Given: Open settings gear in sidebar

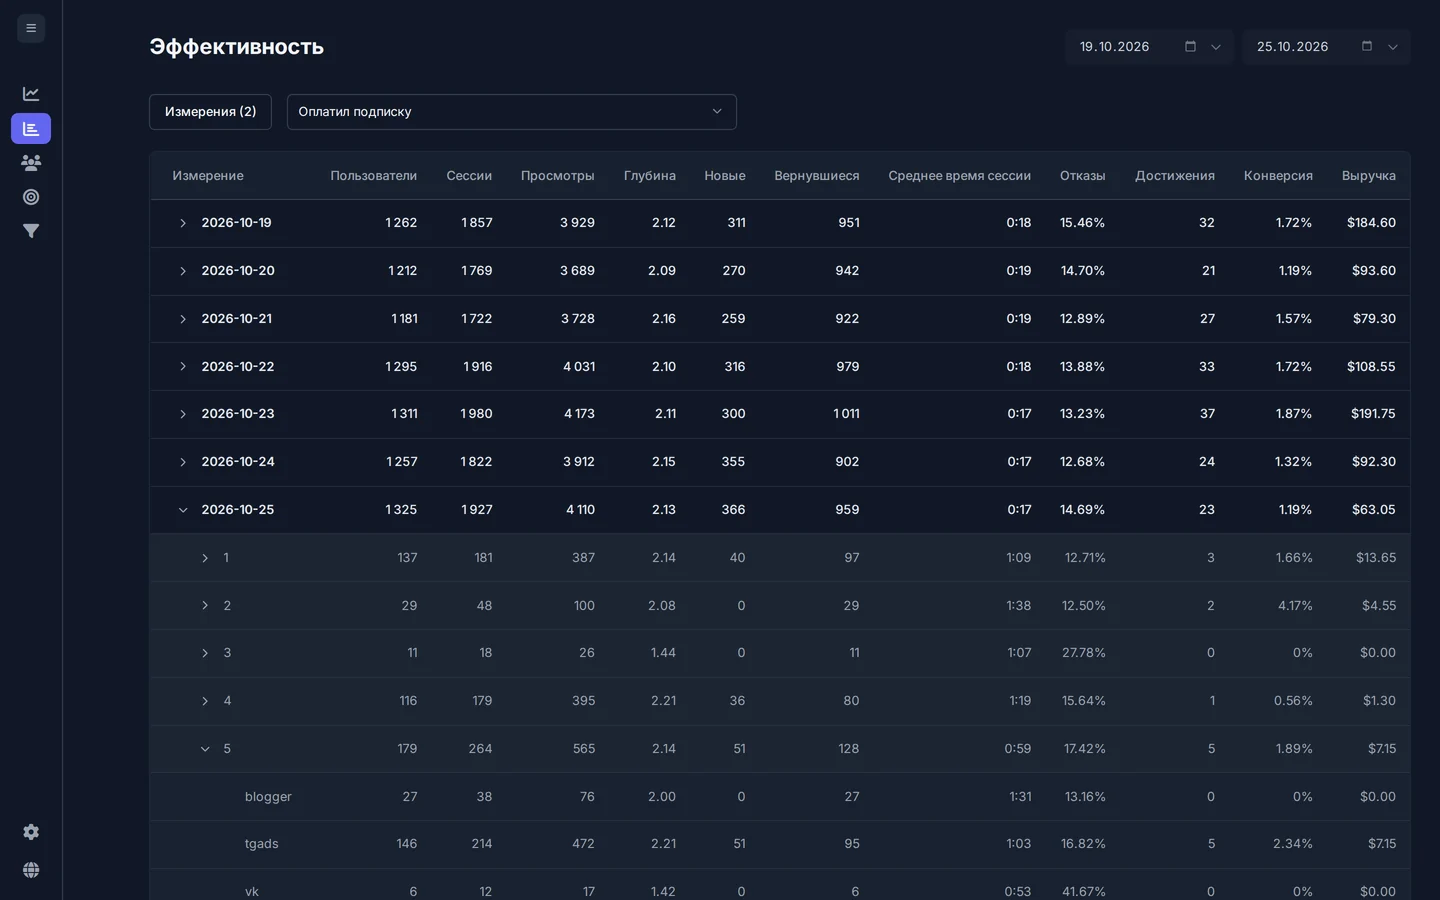Looking at the screenshot, I should (31, 832).
